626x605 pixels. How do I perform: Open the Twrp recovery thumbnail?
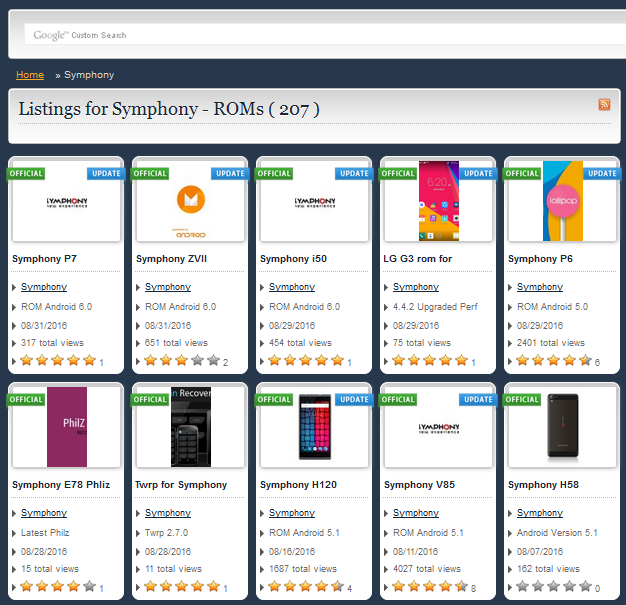pyautogui.click(x=190, y=427)
